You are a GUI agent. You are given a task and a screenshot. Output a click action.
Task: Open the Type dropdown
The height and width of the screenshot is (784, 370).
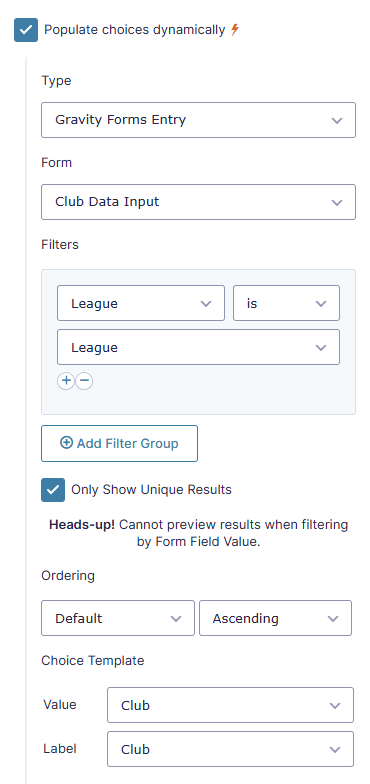[198, 120]
